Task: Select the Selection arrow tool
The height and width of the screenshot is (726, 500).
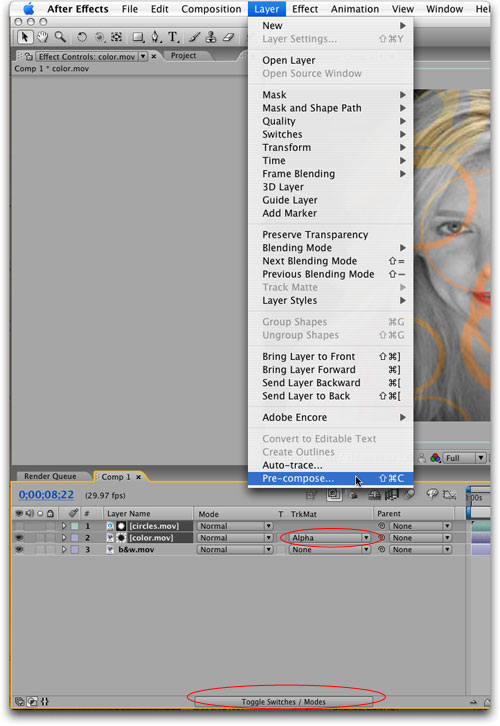Action: coord(25,37)
